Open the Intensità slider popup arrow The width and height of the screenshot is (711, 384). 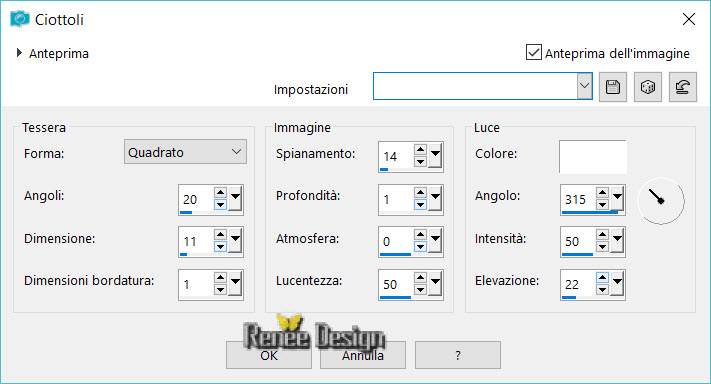tap(617, 241)
